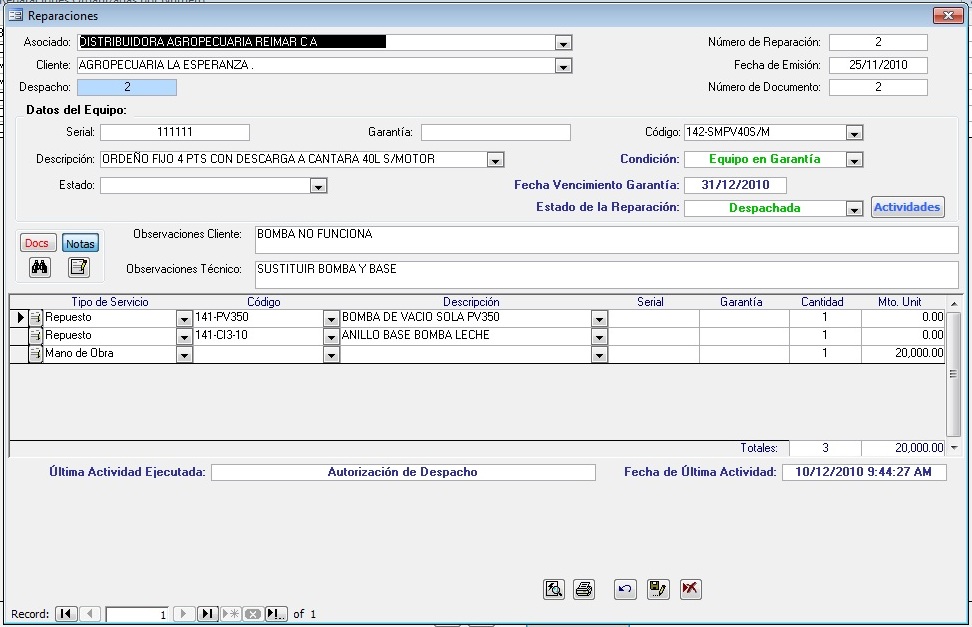Close the Reparaciones window
This screenshot has height=627, width=972.
948,16
